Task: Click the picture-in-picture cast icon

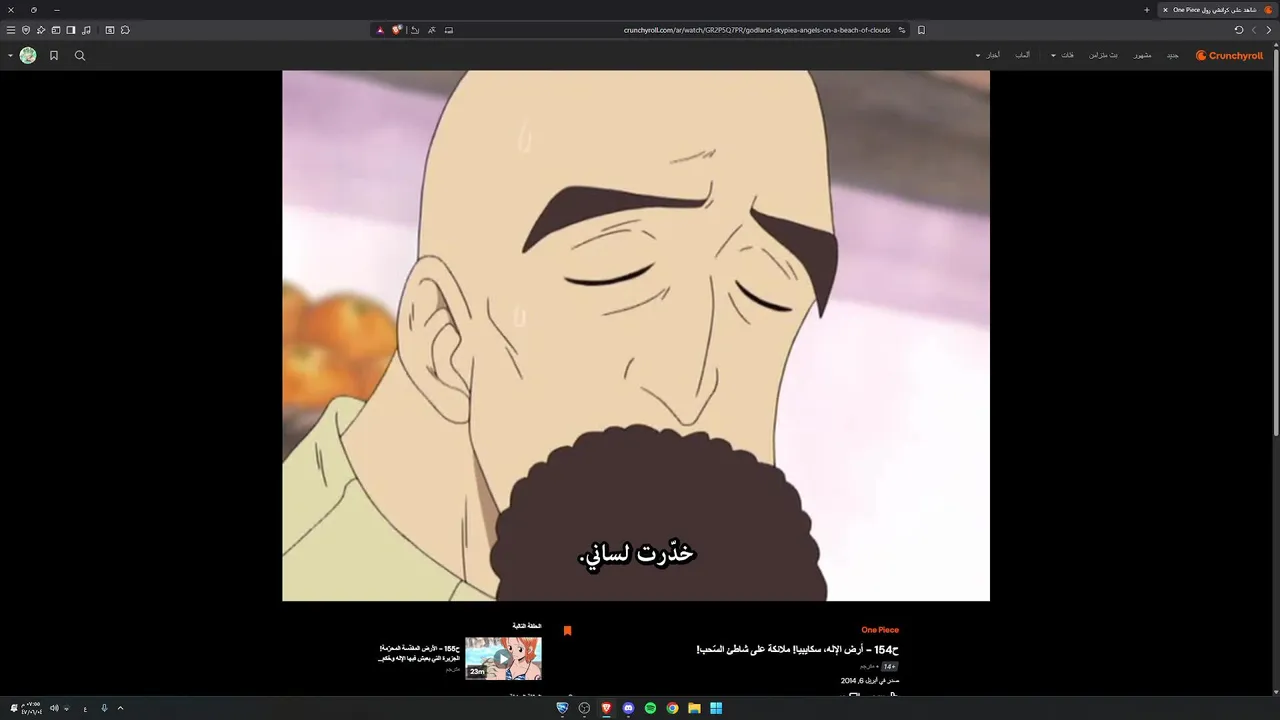Action: (449, 30)
